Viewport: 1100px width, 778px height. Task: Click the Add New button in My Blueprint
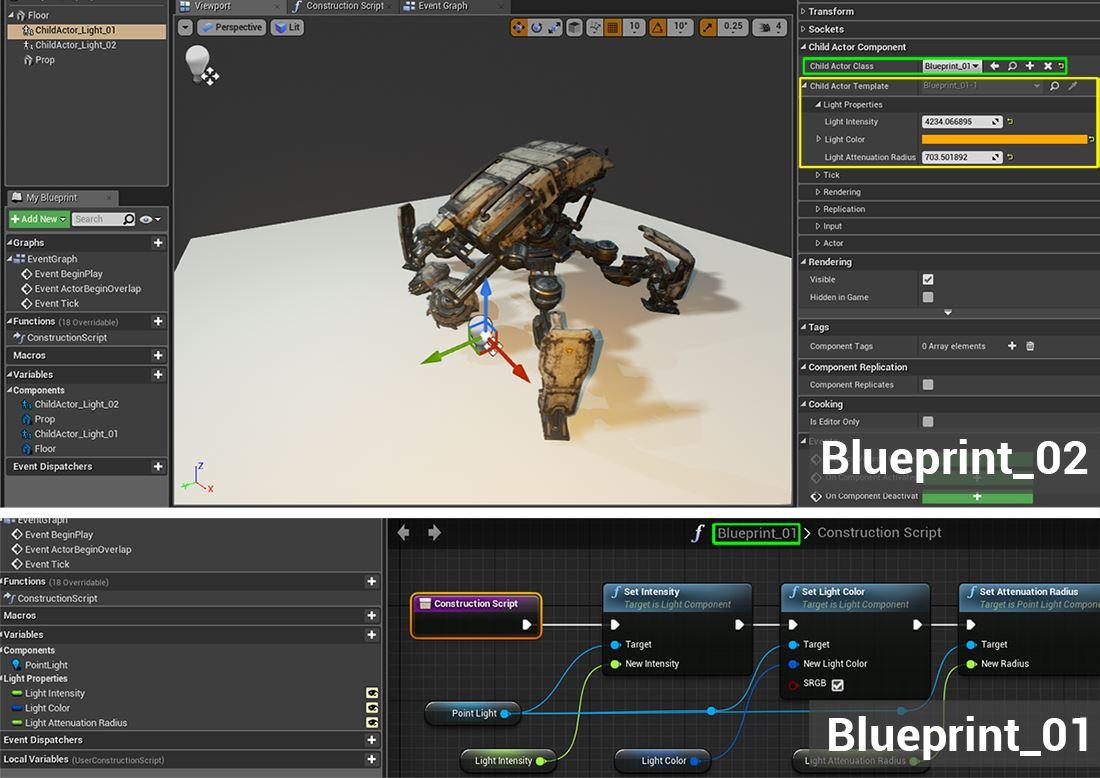[x=37, y=218]
